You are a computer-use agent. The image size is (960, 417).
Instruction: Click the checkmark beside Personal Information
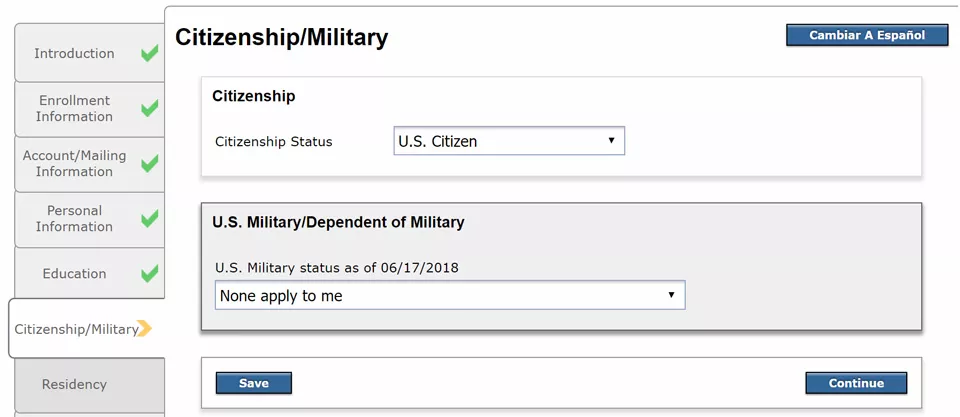149,219
